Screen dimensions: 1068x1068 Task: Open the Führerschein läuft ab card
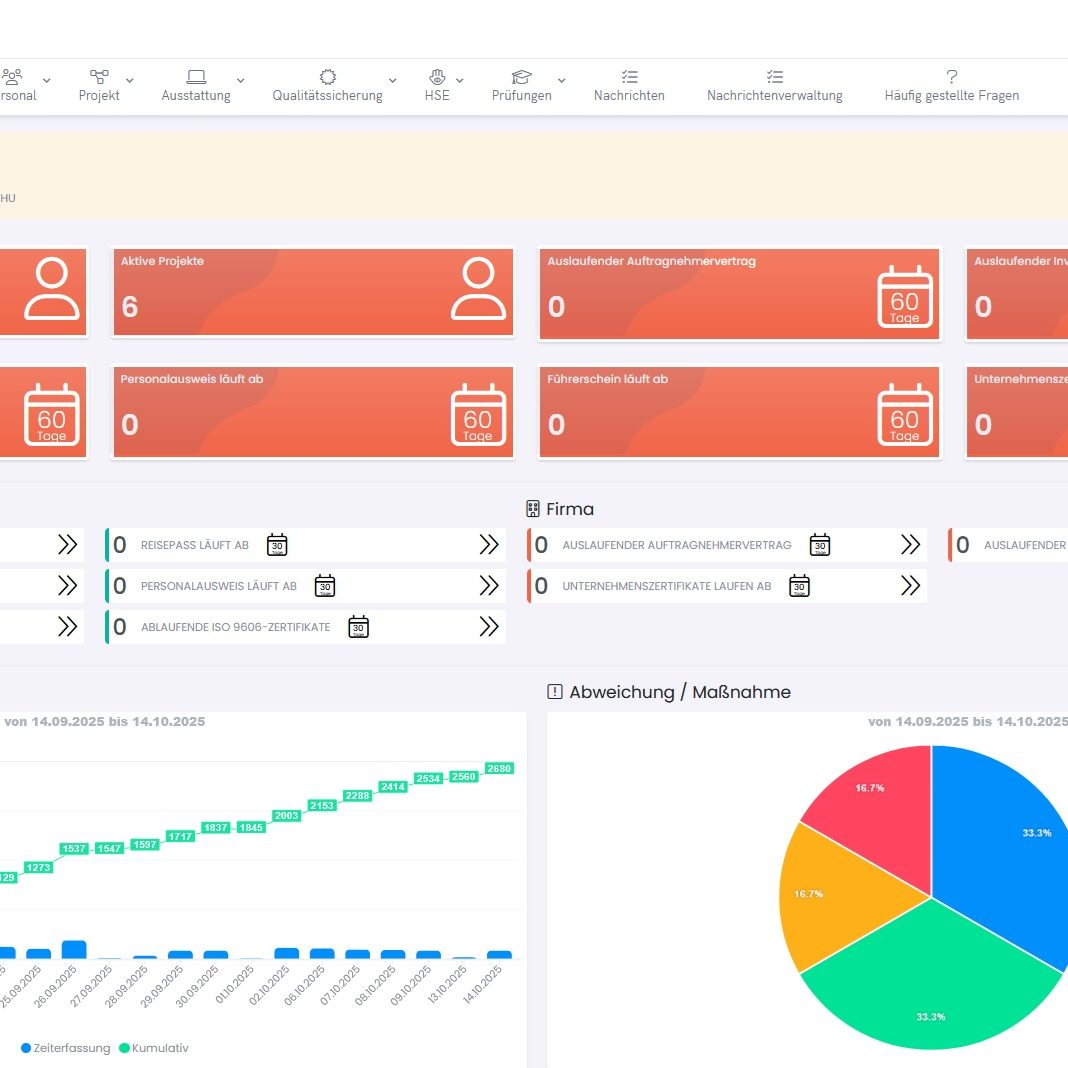pos(739,411)
